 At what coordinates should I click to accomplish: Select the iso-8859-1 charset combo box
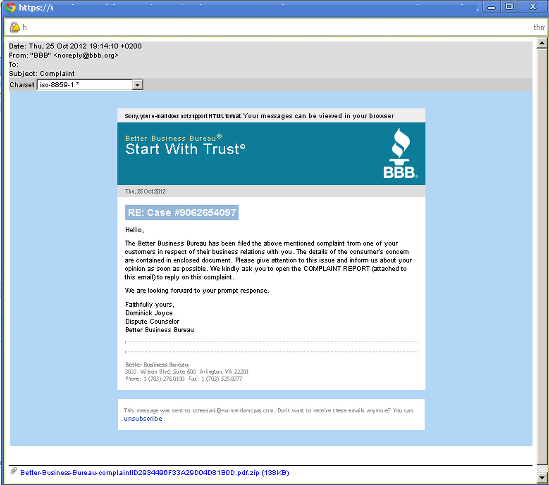[x=90, y=85]
